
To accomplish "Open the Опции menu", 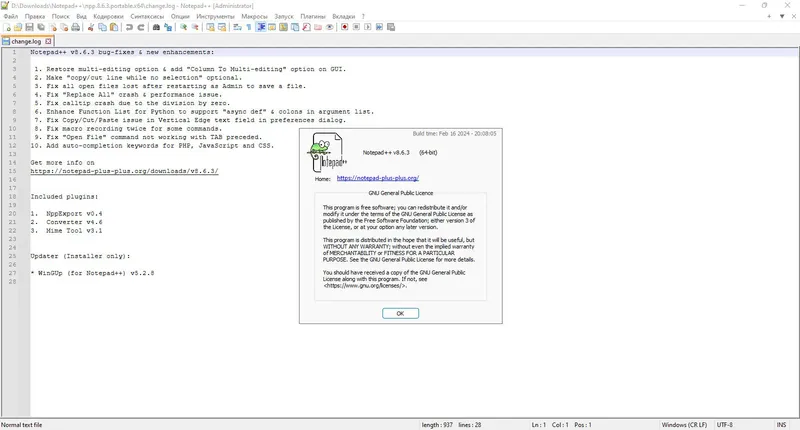I will click(x=180, y=16).
